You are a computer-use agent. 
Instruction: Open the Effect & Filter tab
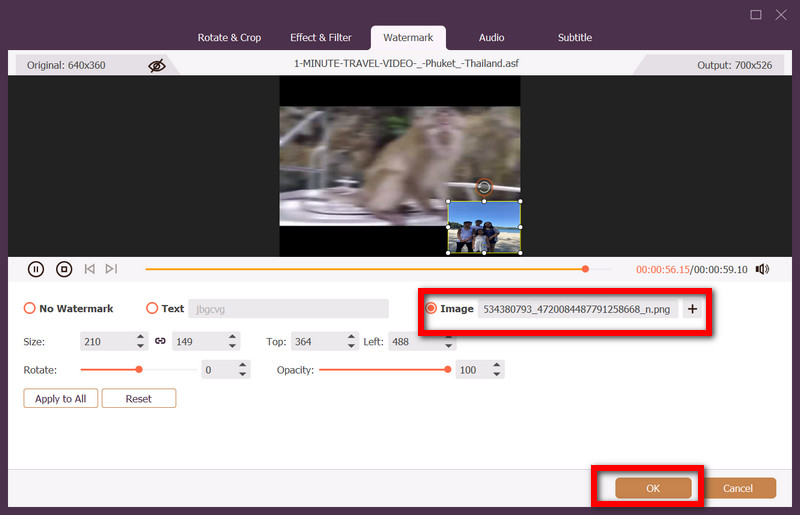321,38
